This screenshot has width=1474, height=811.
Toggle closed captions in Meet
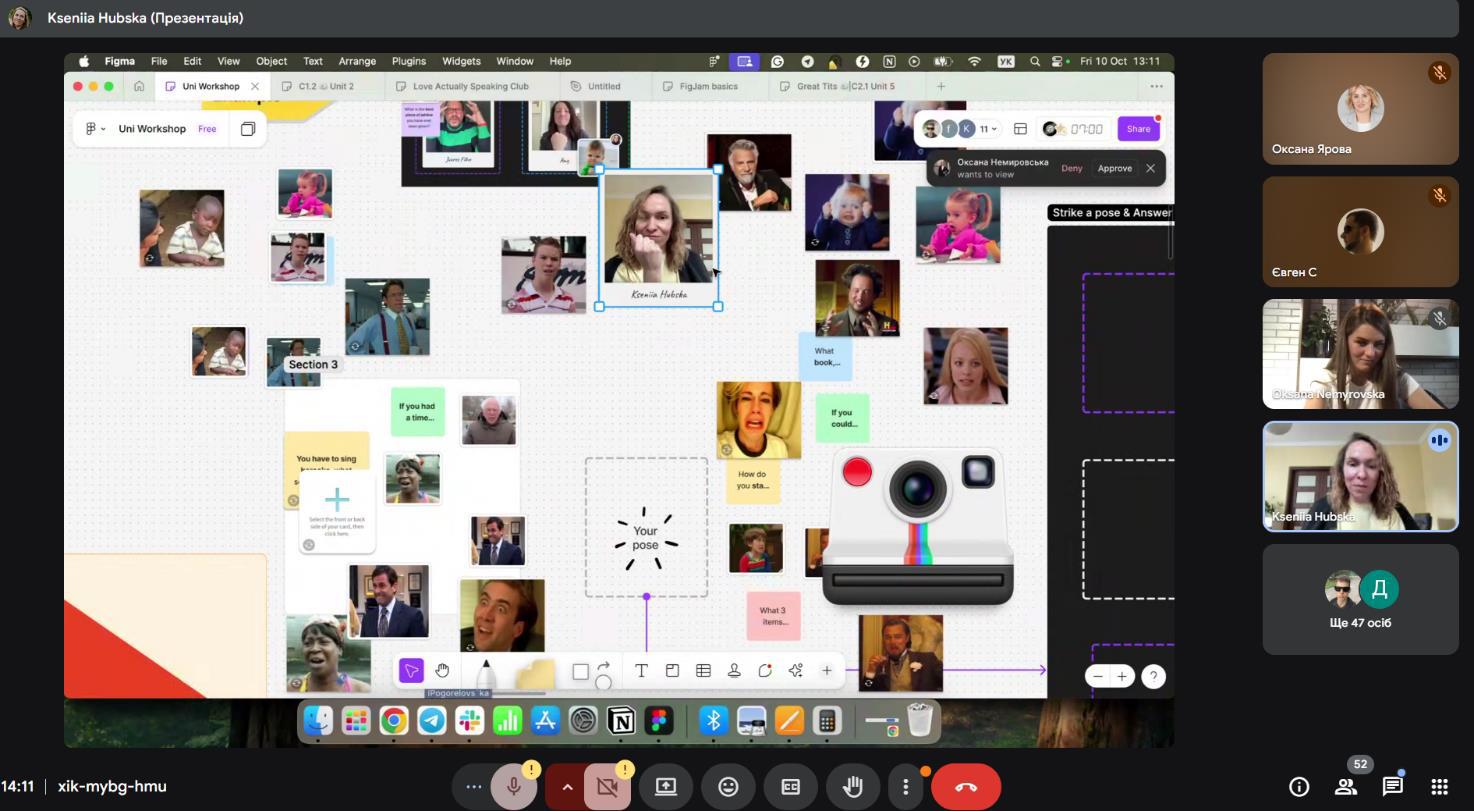[790, 787]
